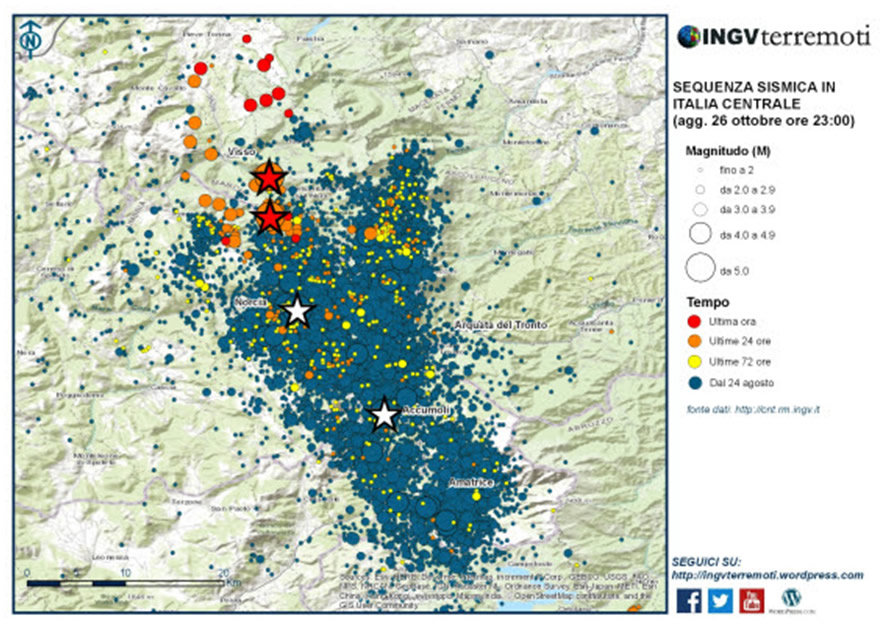Click the yellow 'Ultime 72 ore' legend dot
The image size is (885, 629).
pyautogui.click(x=694, y=362)
